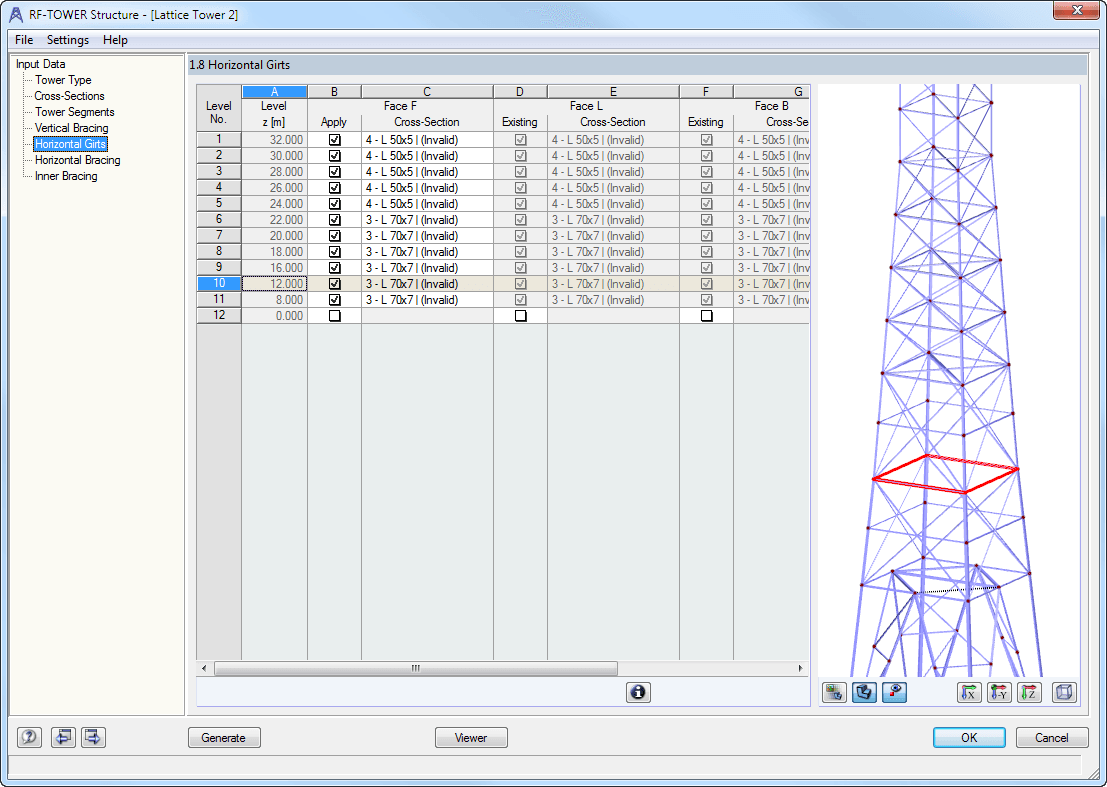1107x787 pixels.
Task: Select Vertical Bracing in the tree
Action: pyautogui.click(x=71, y=128)
